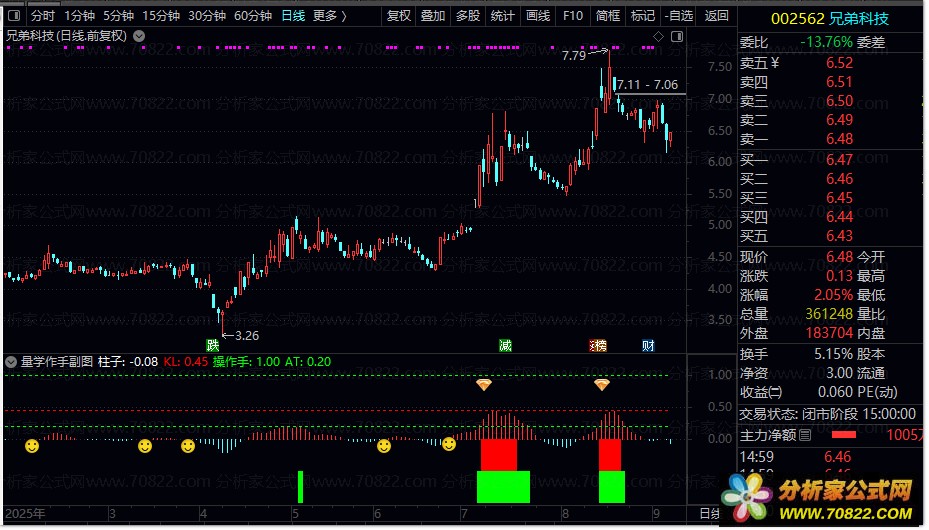Click the 卖五 price 6.52

coord(840,63)
